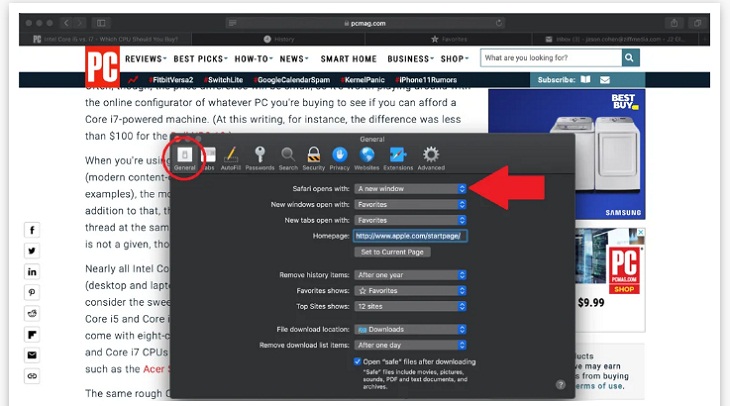Open the Tabs preferences pane
The width and height of the screenshot is (730, 406).
coord(209,158)
